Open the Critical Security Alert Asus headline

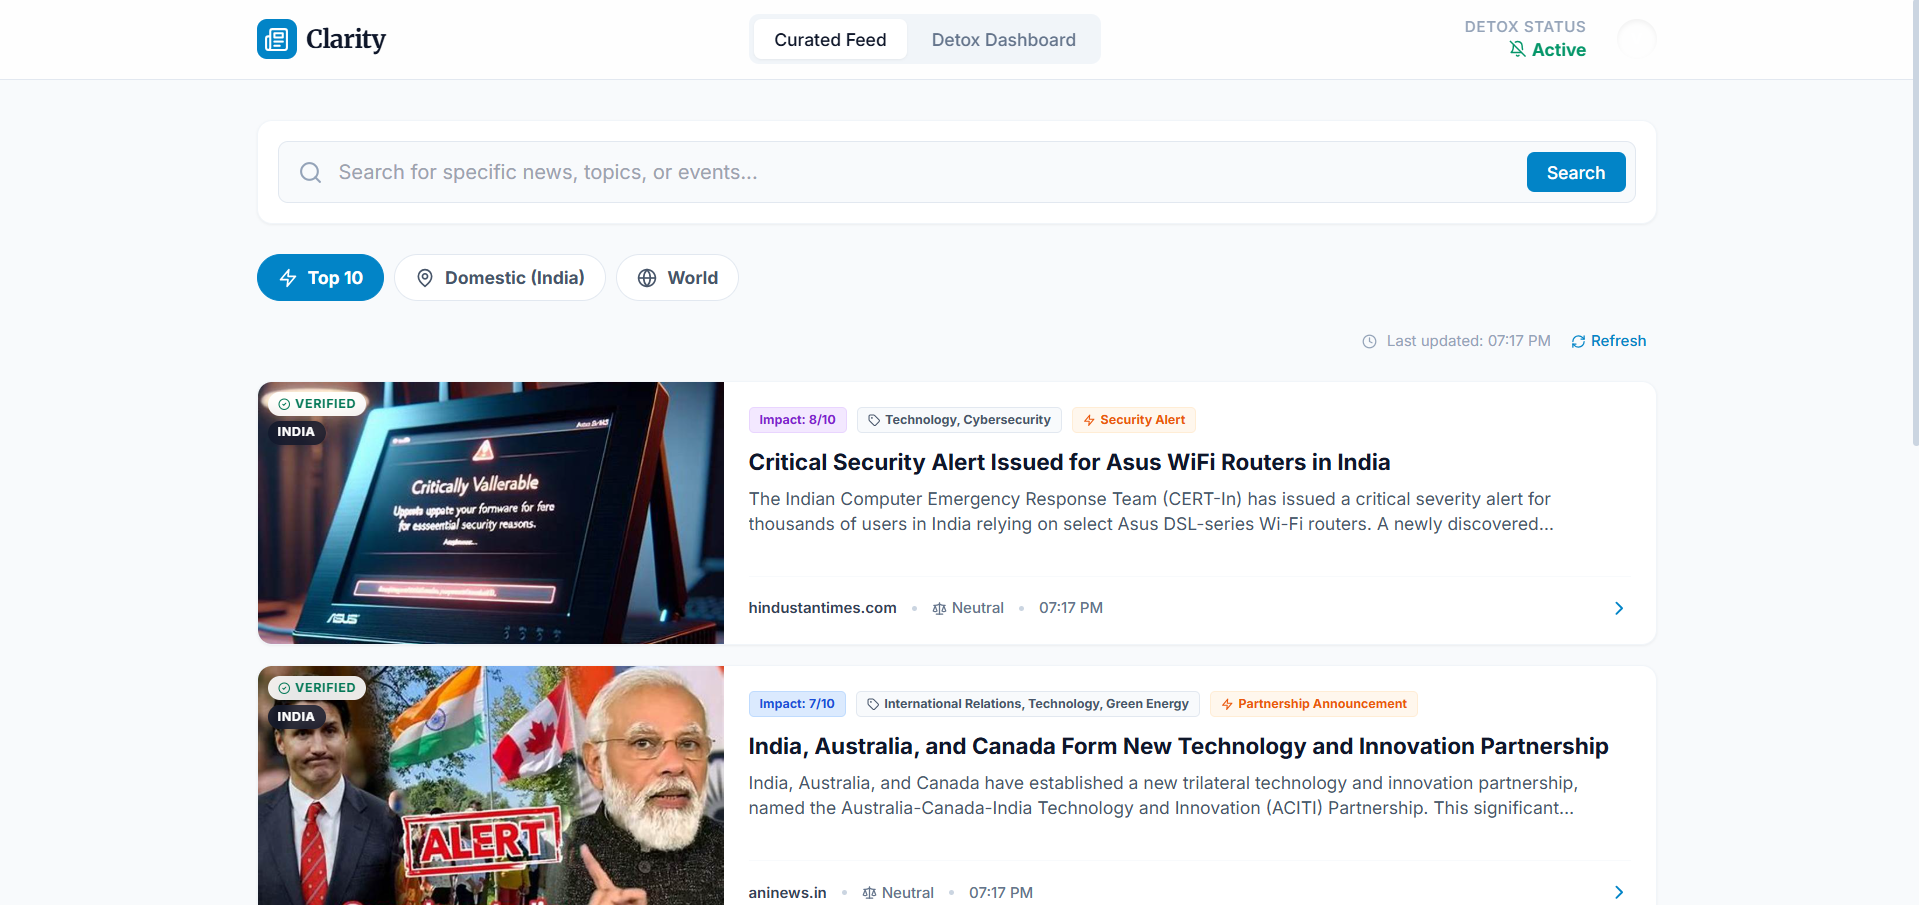[1069, 462]
